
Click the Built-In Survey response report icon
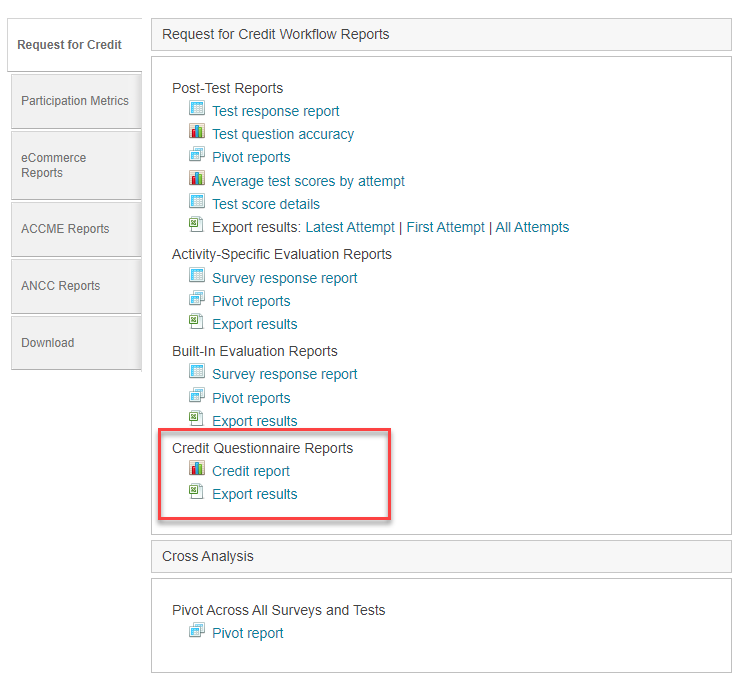(197, 371)
